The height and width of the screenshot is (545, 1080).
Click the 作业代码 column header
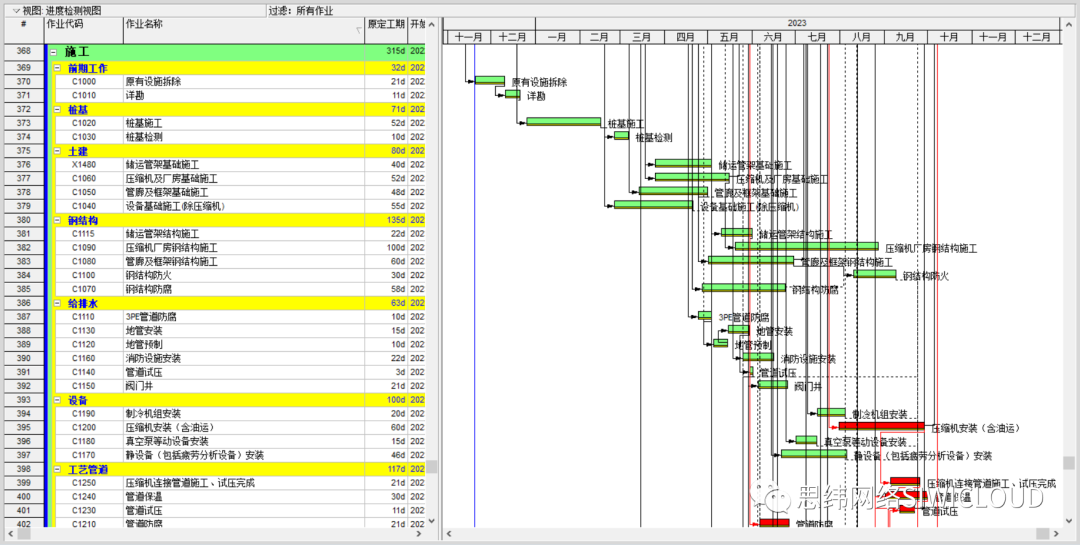83,30
